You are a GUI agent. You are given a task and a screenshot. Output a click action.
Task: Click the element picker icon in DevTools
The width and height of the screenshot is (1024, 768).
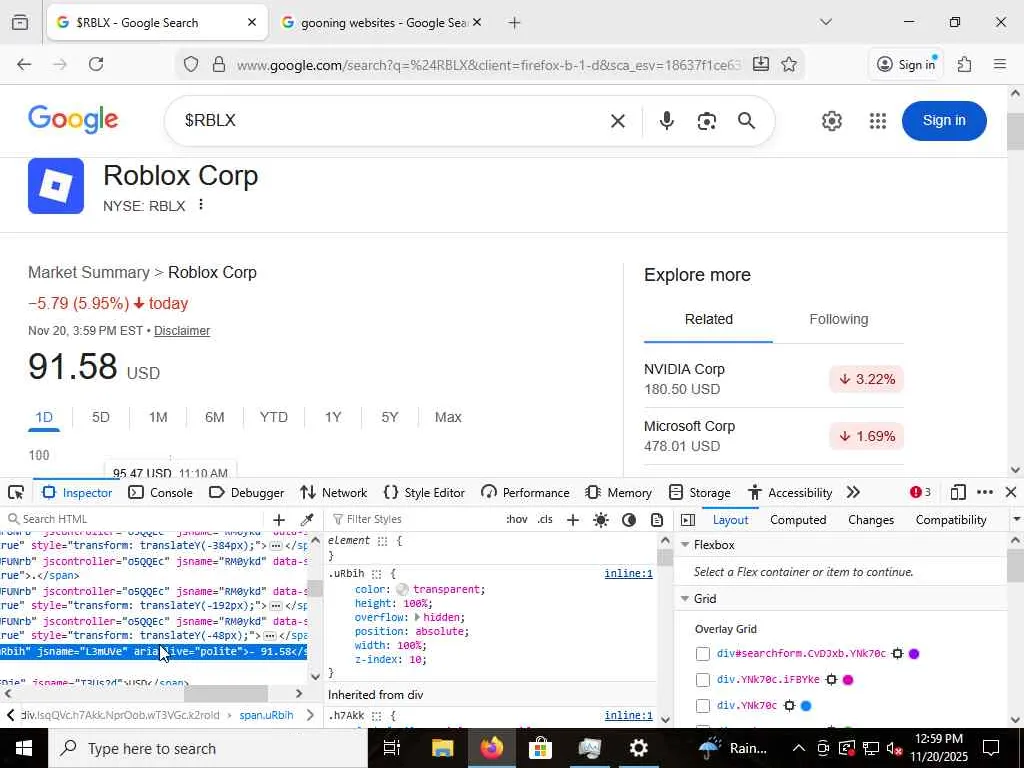(x=16, y=492)
